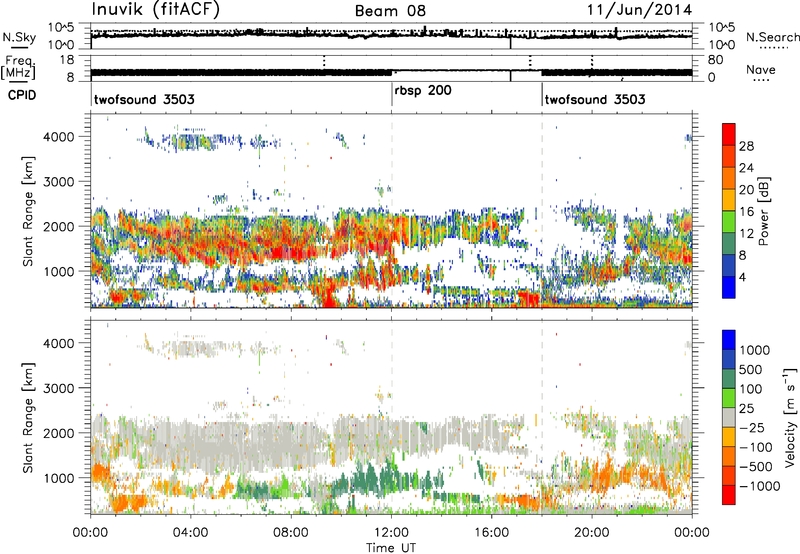Click the 'Slant Range [km]' label of power panel
The height and width of the screenshot is (554, 800).
pyautogui.click(x=28, y=211)
